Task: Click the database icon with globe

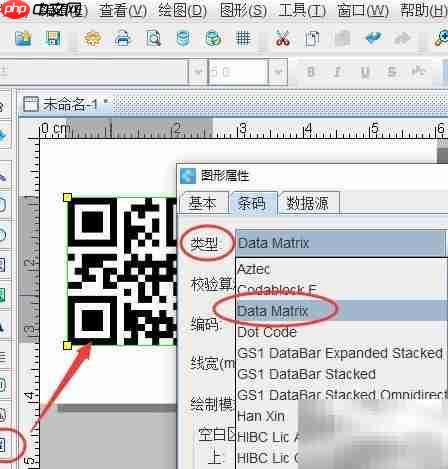Action: tap(213, 38)
